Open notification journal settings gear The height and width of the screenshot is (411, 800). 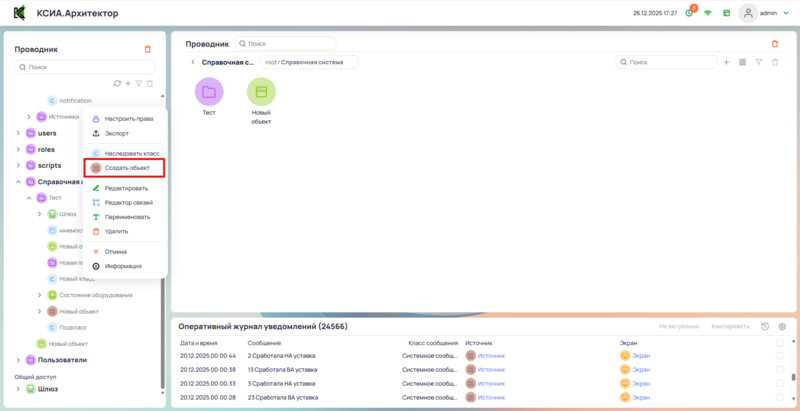pos(782,327)
